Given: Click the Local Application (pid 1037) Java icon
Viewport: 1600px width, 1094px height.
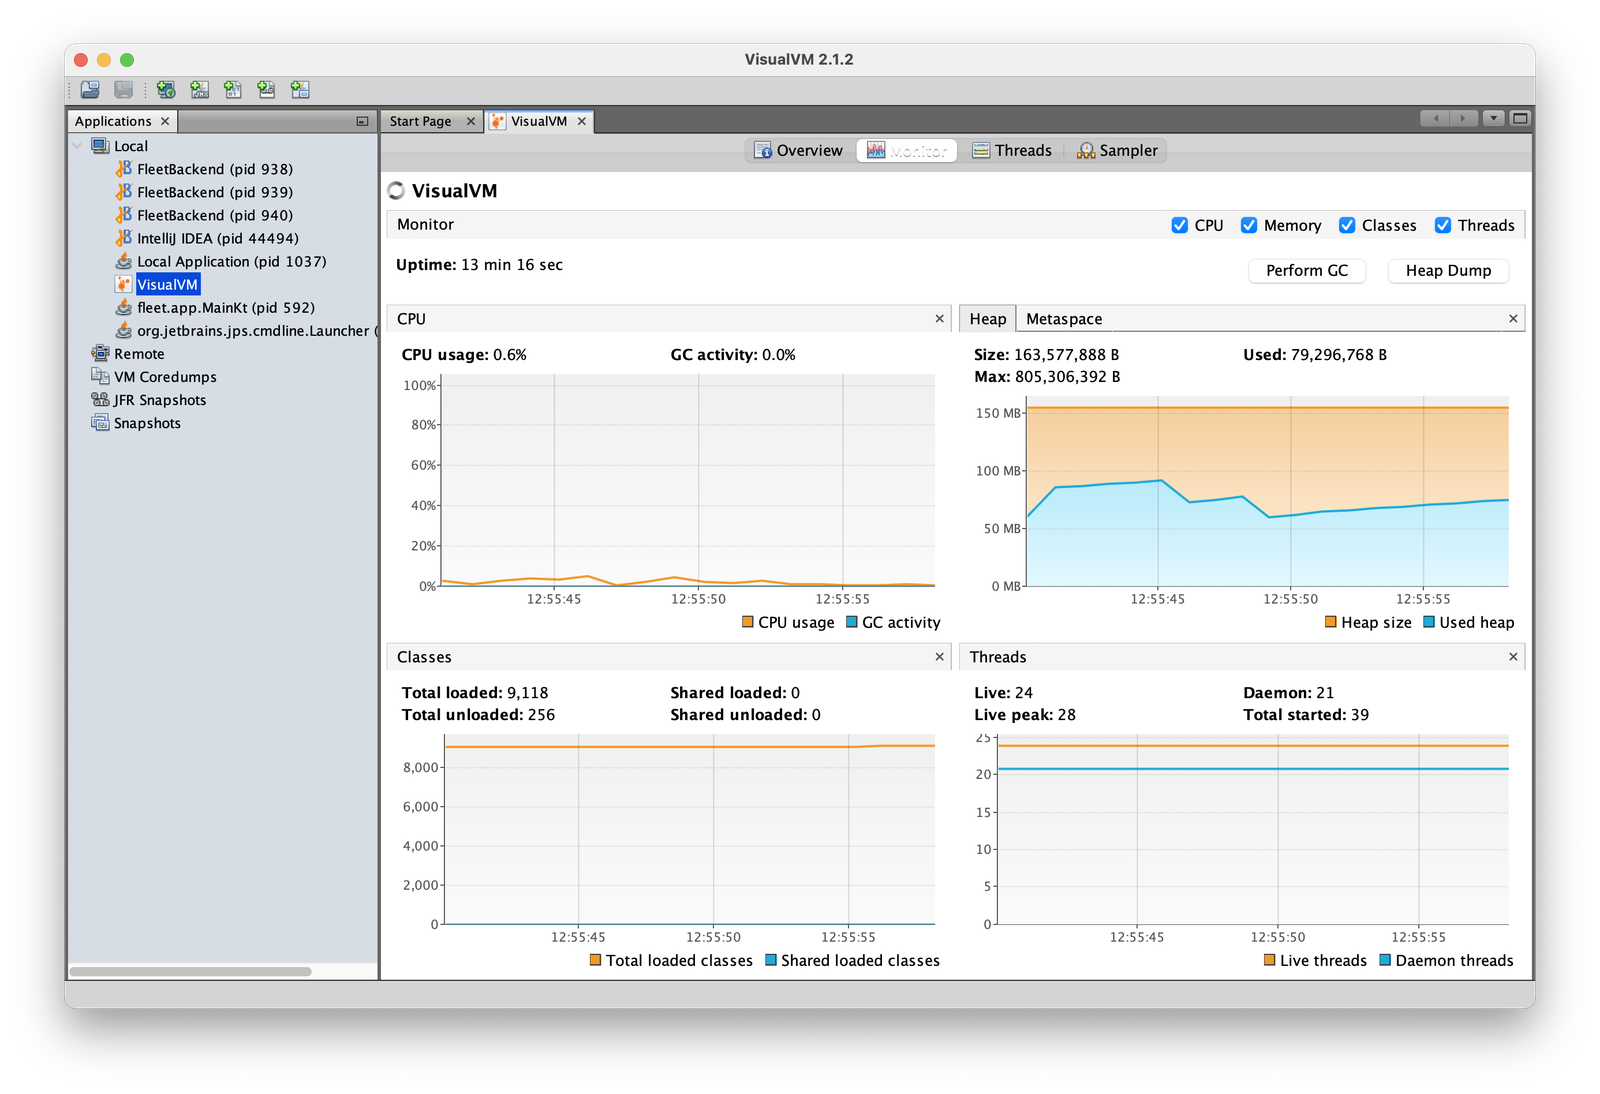Looking at the screenshot, I should (124, 261).
